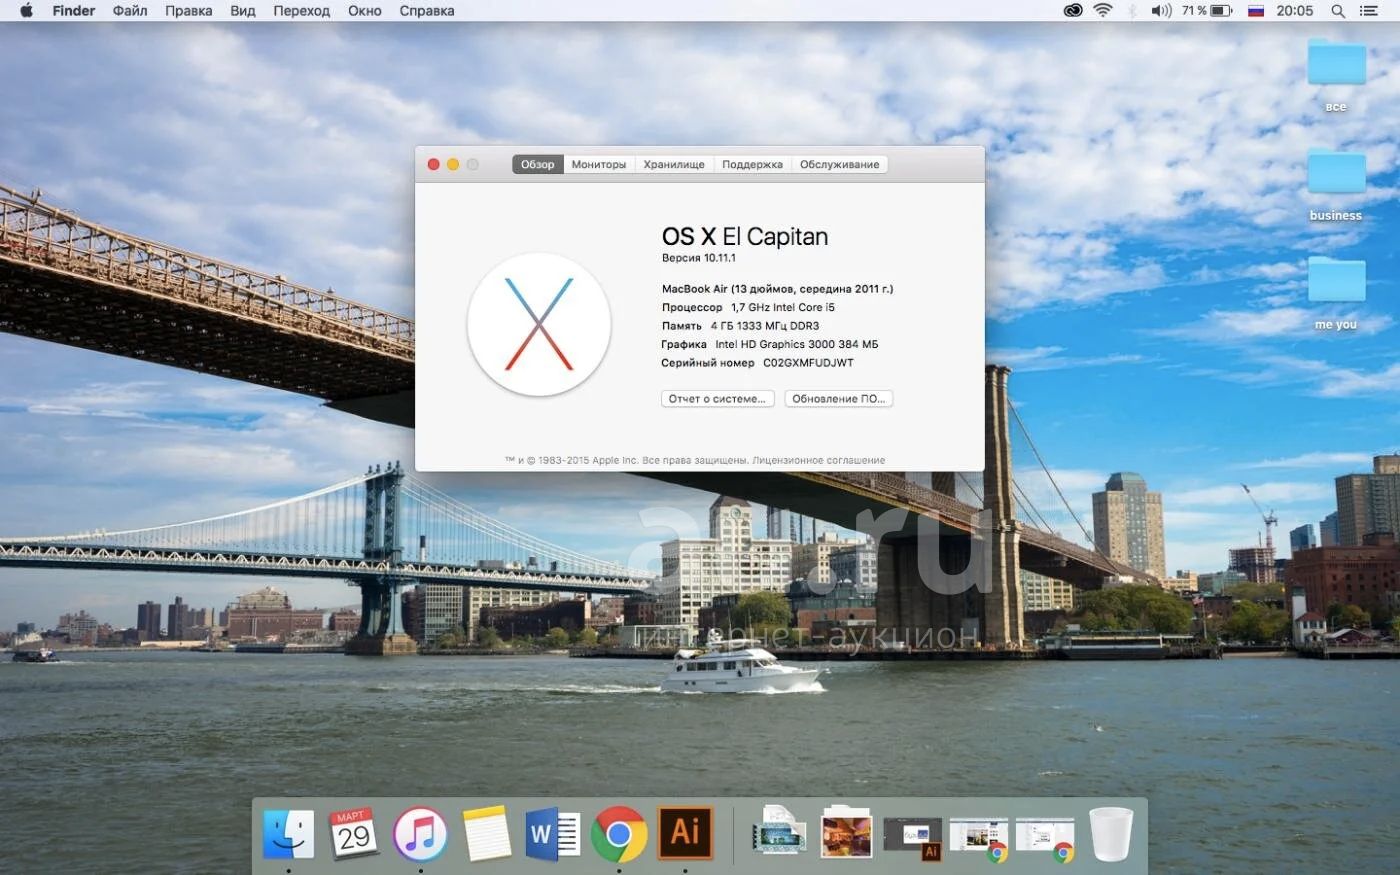Click the clock showing 20:05
Viewport: 1400px width, 875px height.
coord(1295,11)
